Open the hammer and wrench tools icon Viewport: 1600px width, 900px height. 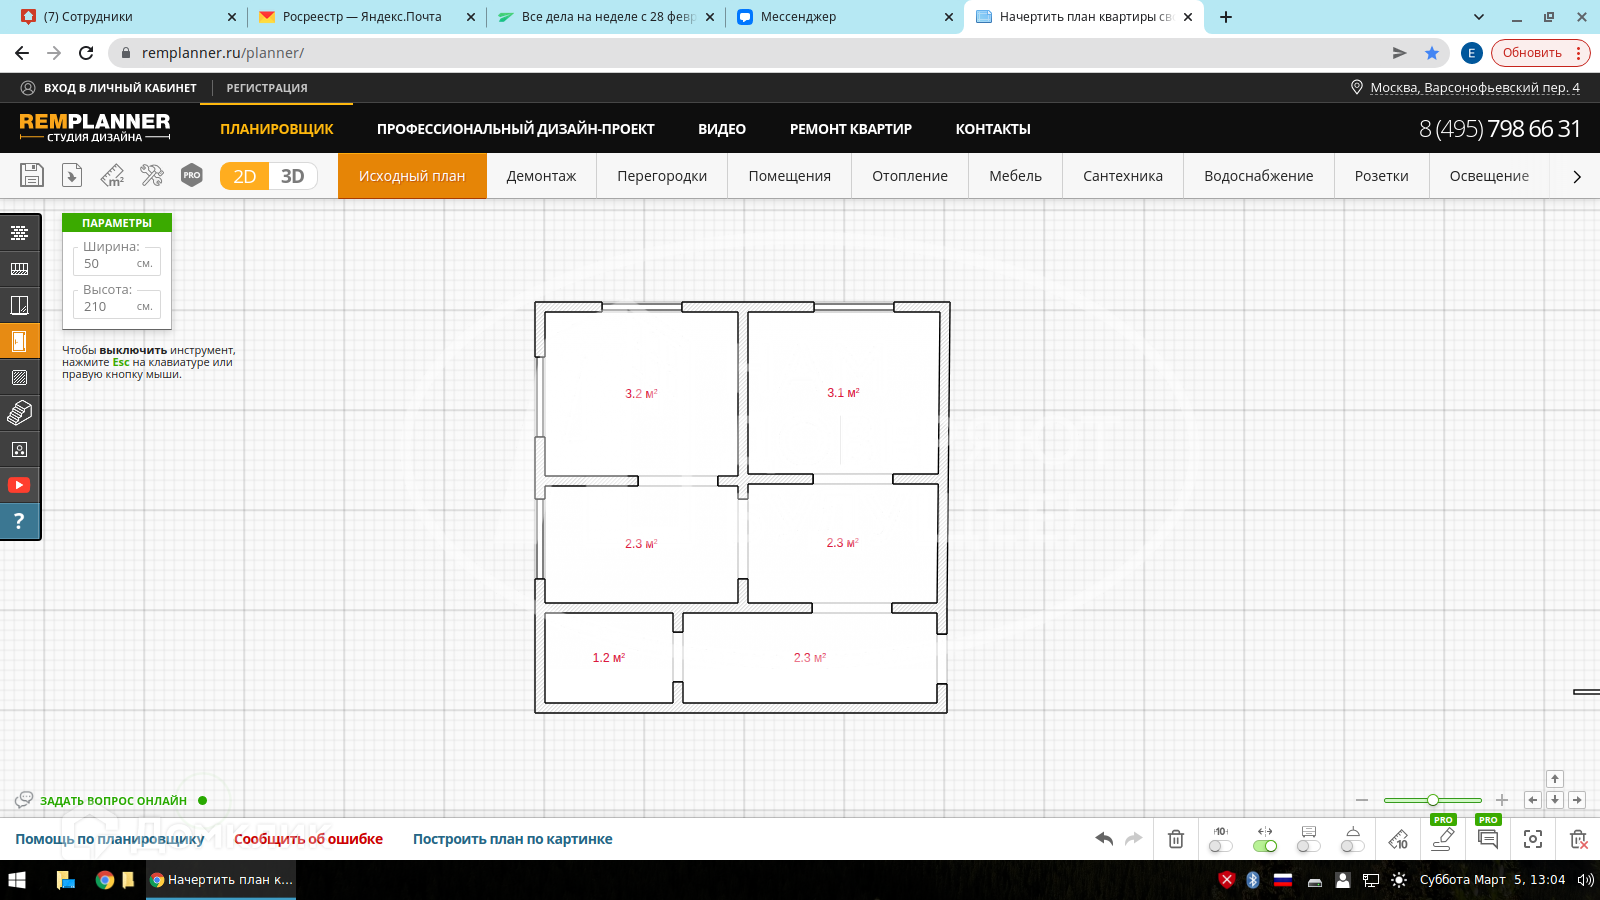coord(152,175)
